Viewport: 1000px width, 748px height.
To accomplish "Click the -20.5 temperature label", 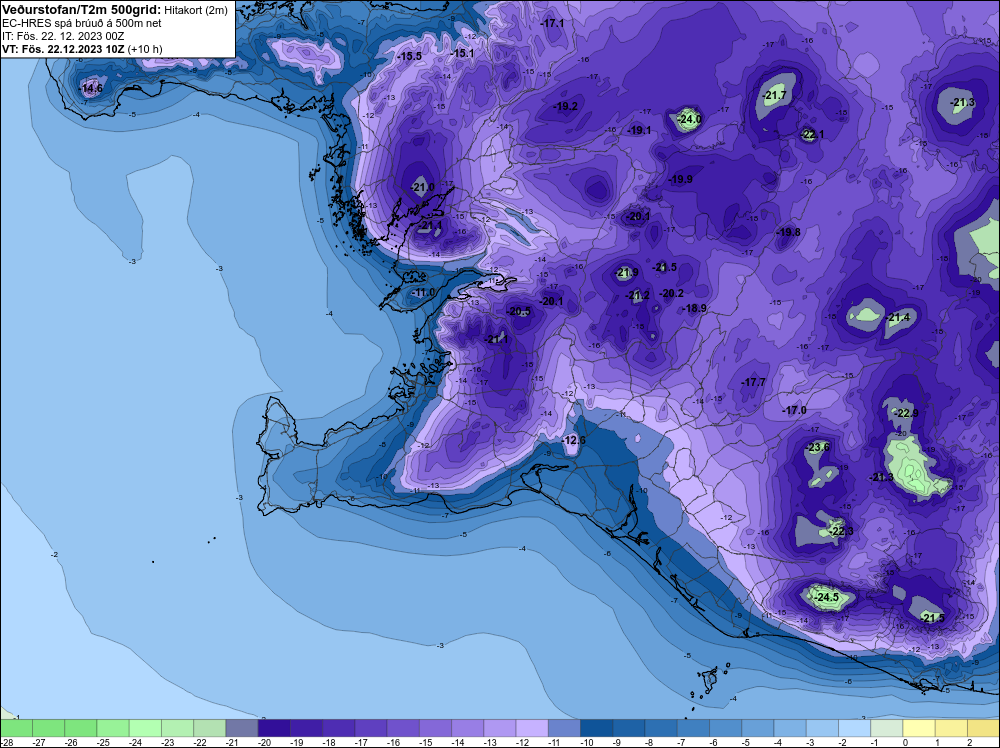I will [x=519, y=311].
